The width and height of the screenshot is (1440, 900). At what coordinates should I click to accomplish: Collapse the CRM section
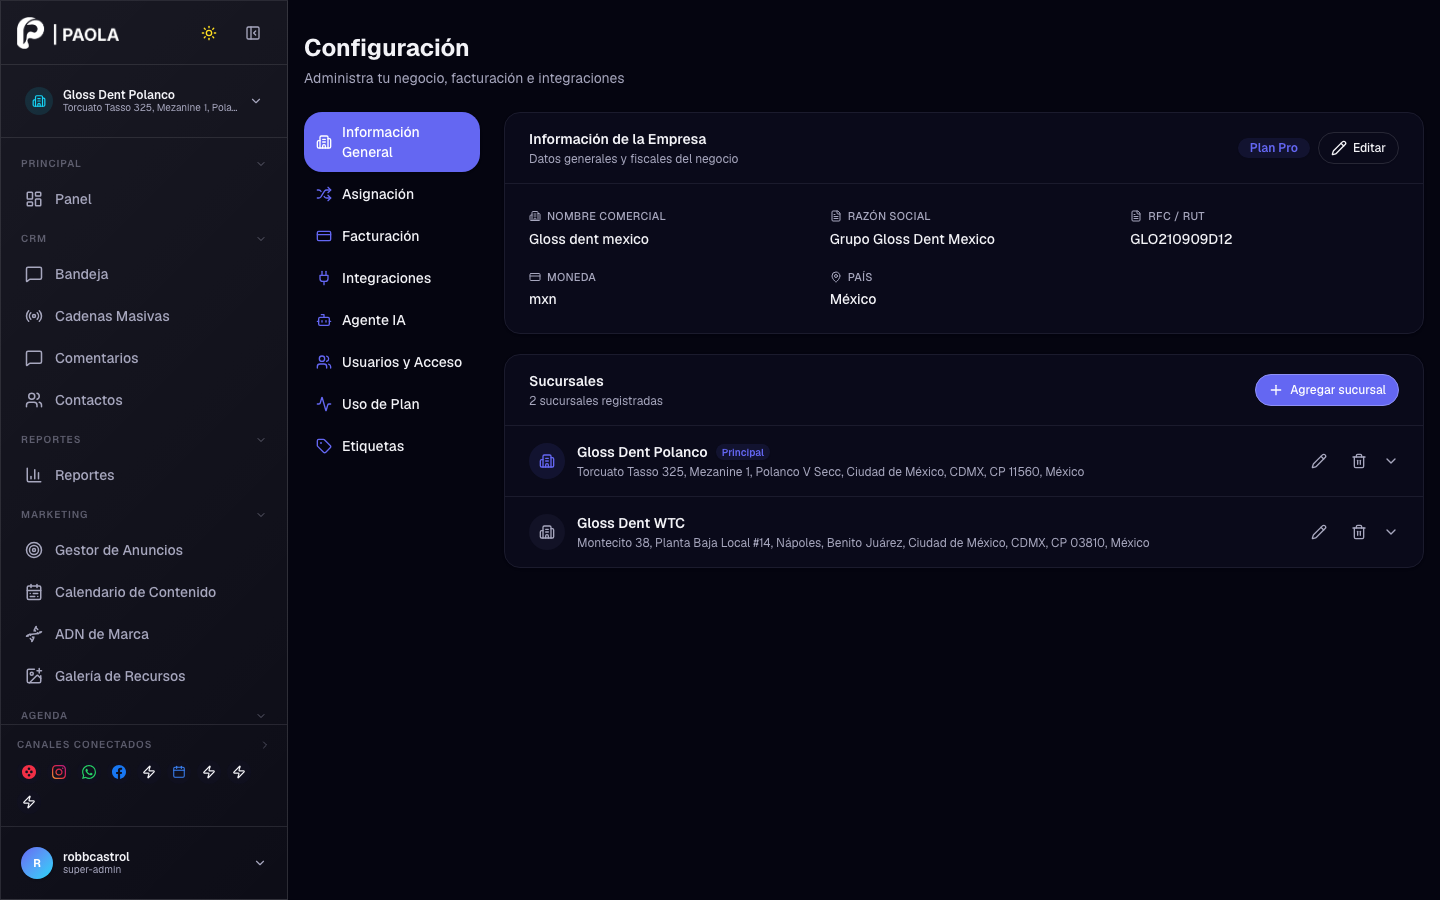(x=261, y=239)
